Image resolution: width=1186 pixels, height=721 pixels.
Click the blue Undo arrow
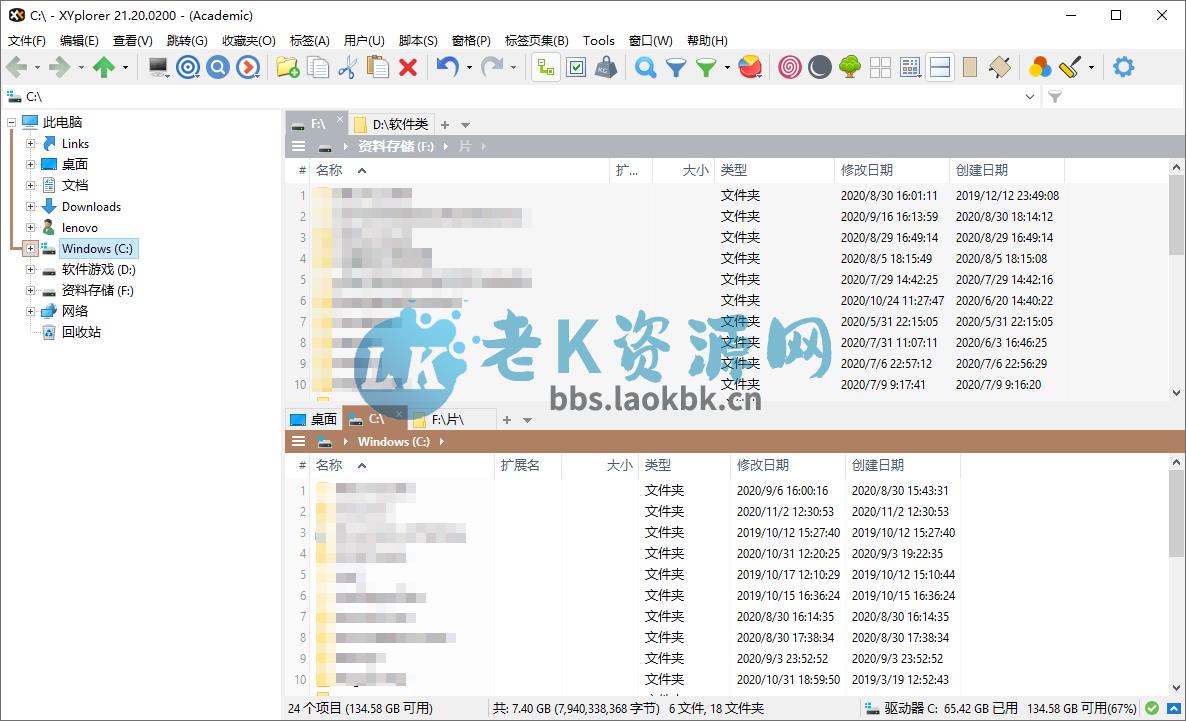pos(448,67)
